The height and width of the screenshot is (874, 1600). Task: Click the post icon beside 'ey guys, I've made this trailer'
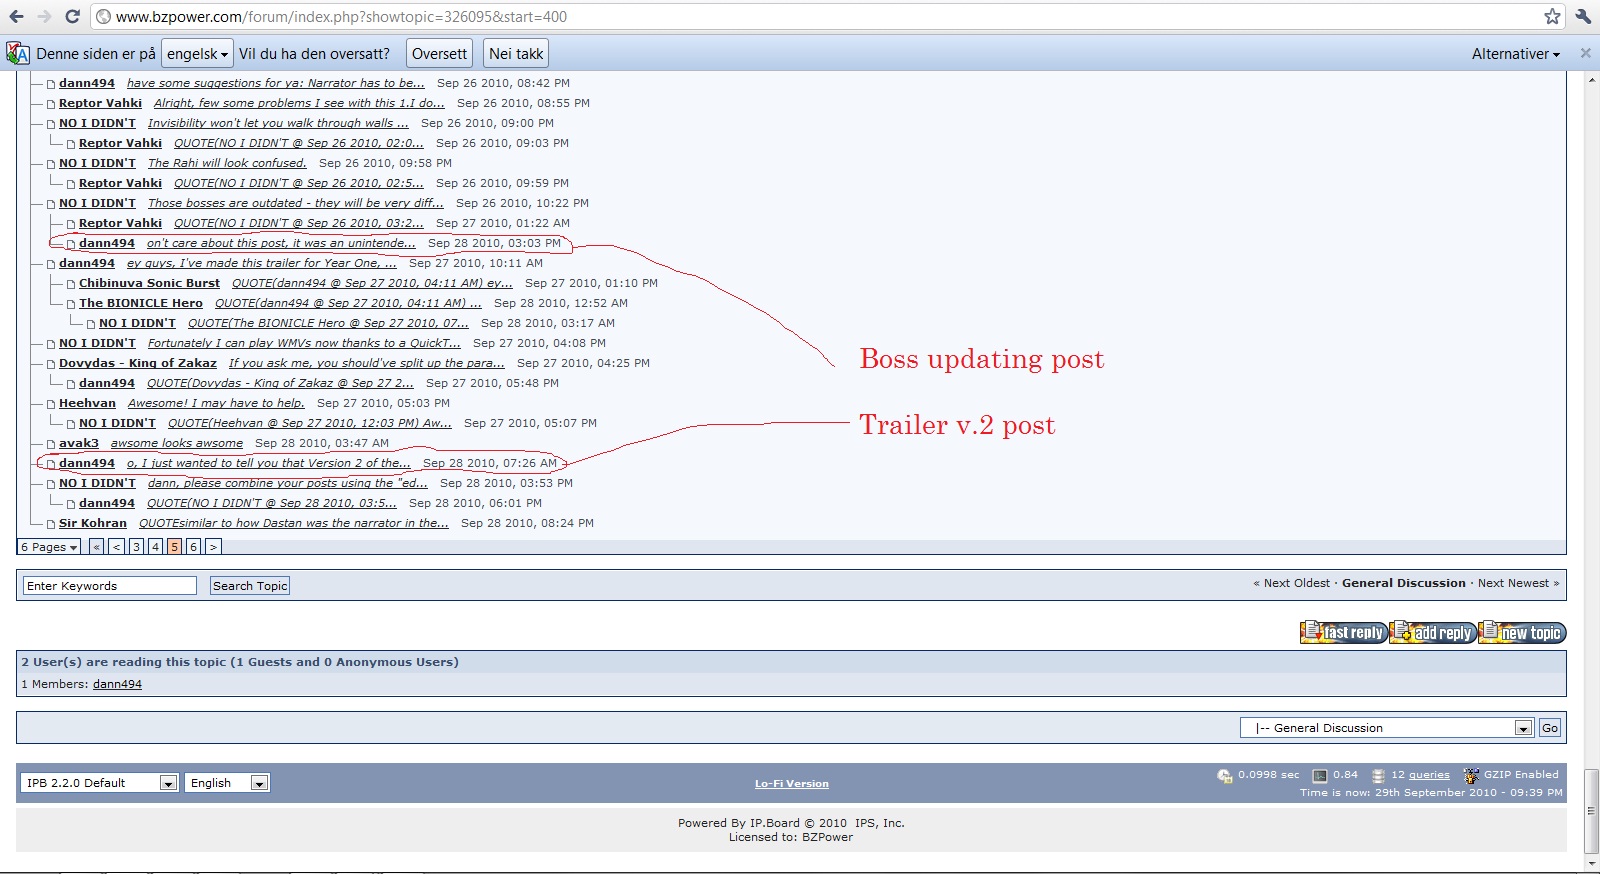click(51, 264)
